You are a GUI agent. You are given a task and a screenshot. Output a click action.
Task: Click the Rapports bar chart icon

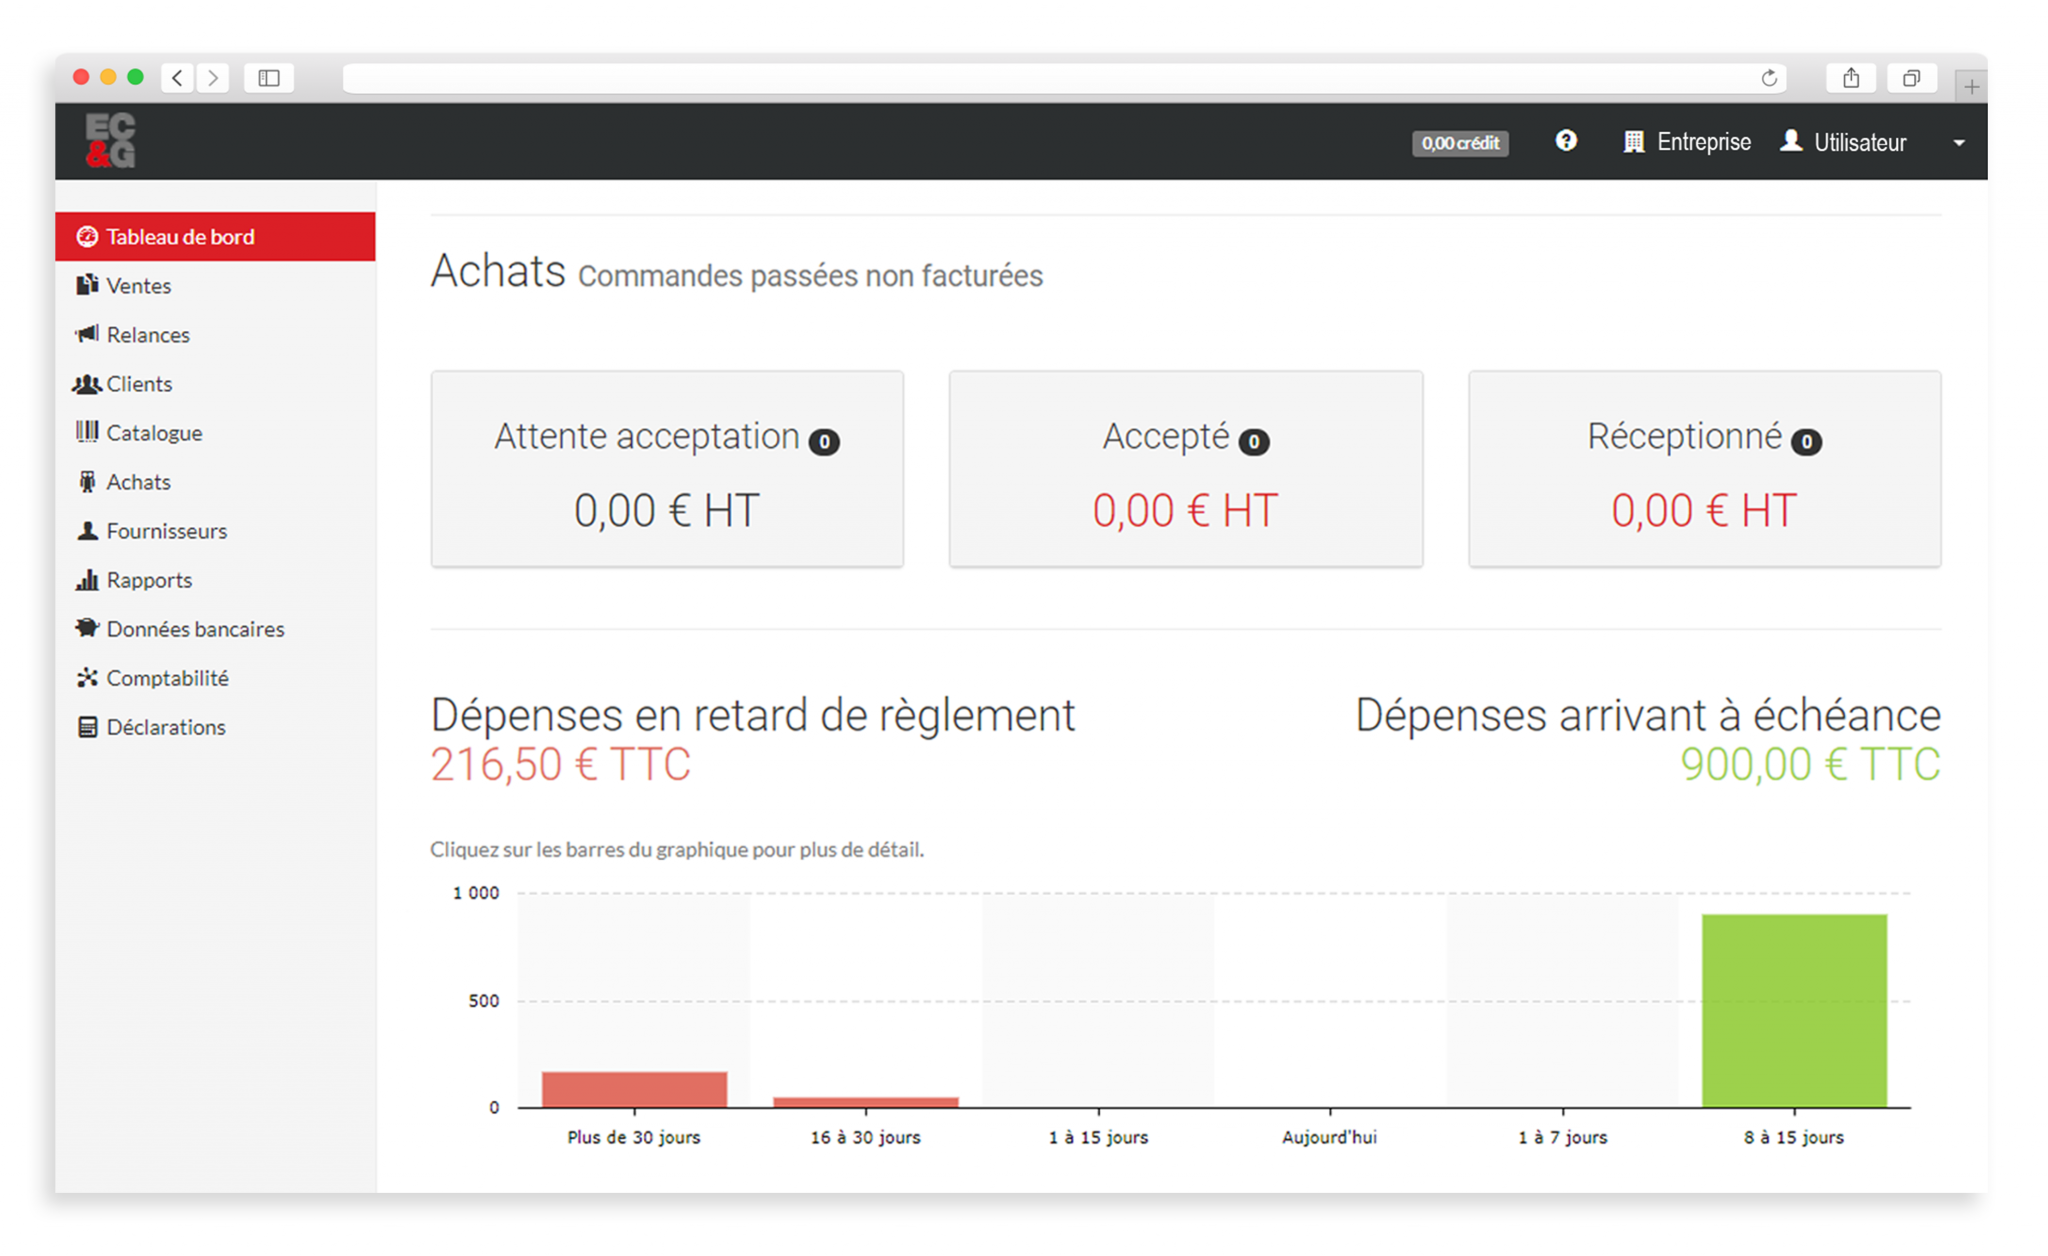click(88, 579)
